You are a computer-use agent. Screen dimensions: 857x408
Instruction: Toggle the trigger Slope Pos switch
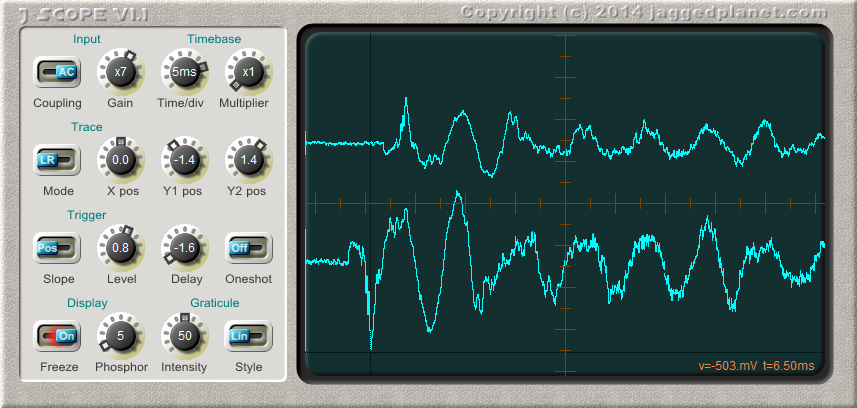[57, 248]
